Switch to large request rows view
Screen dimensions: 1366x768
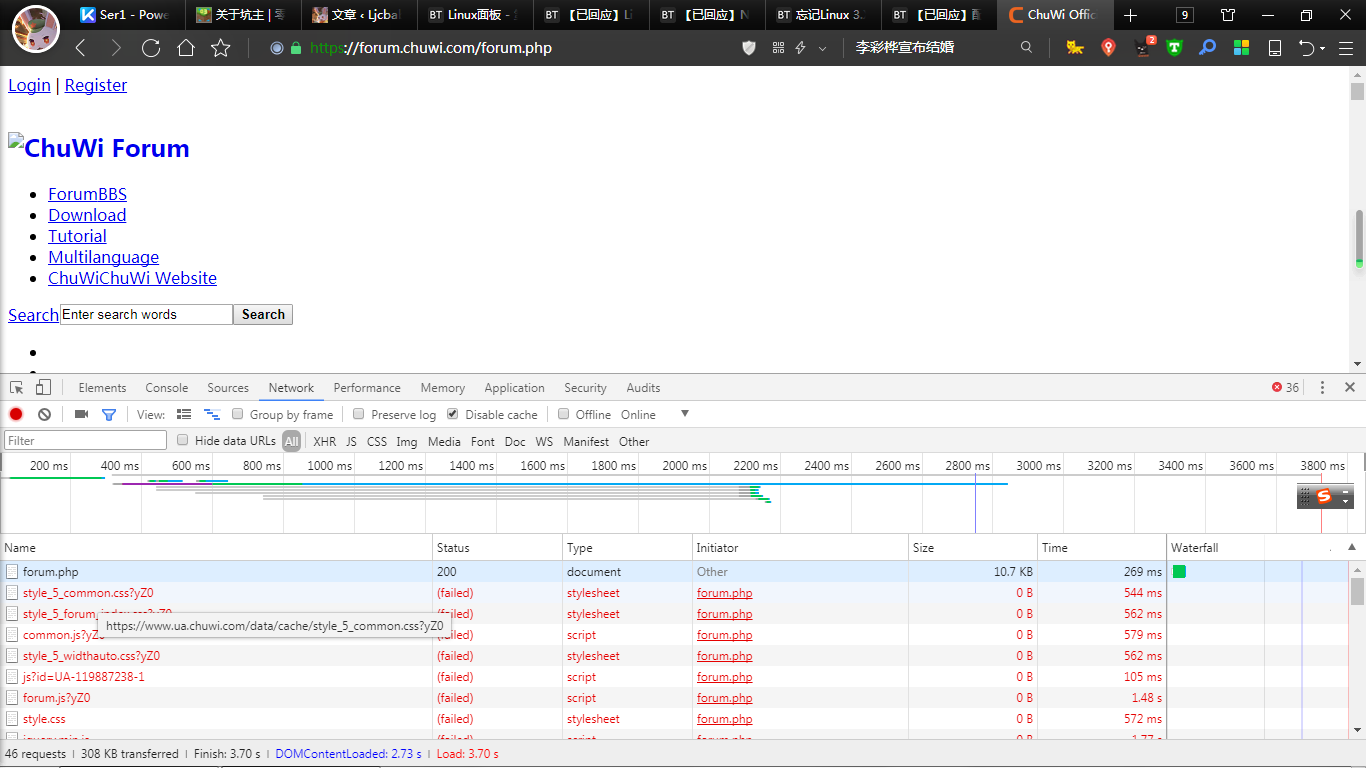[184, 414]
